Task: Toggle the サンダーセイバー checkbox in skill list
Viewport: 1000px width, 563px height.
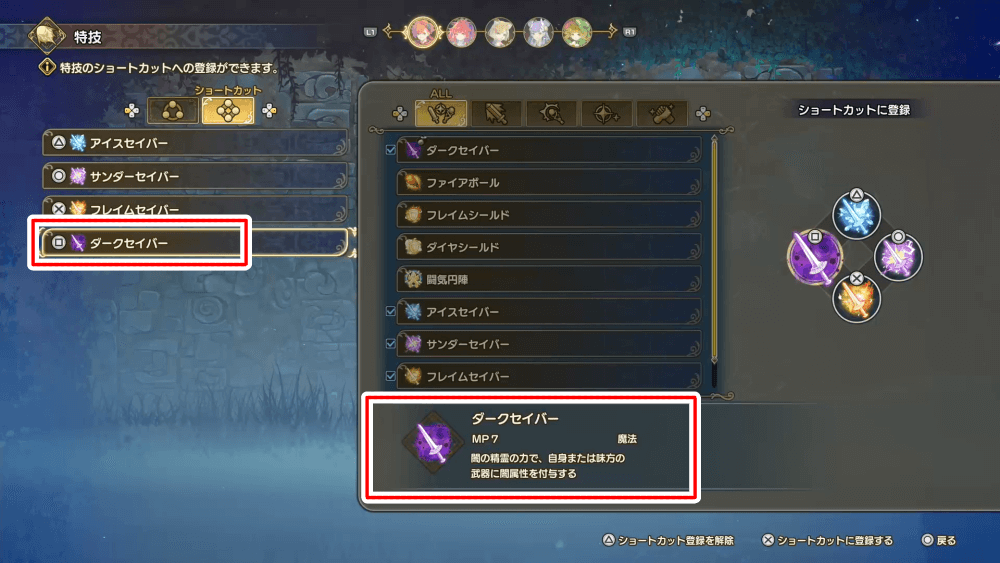Action: pos(390,344)
